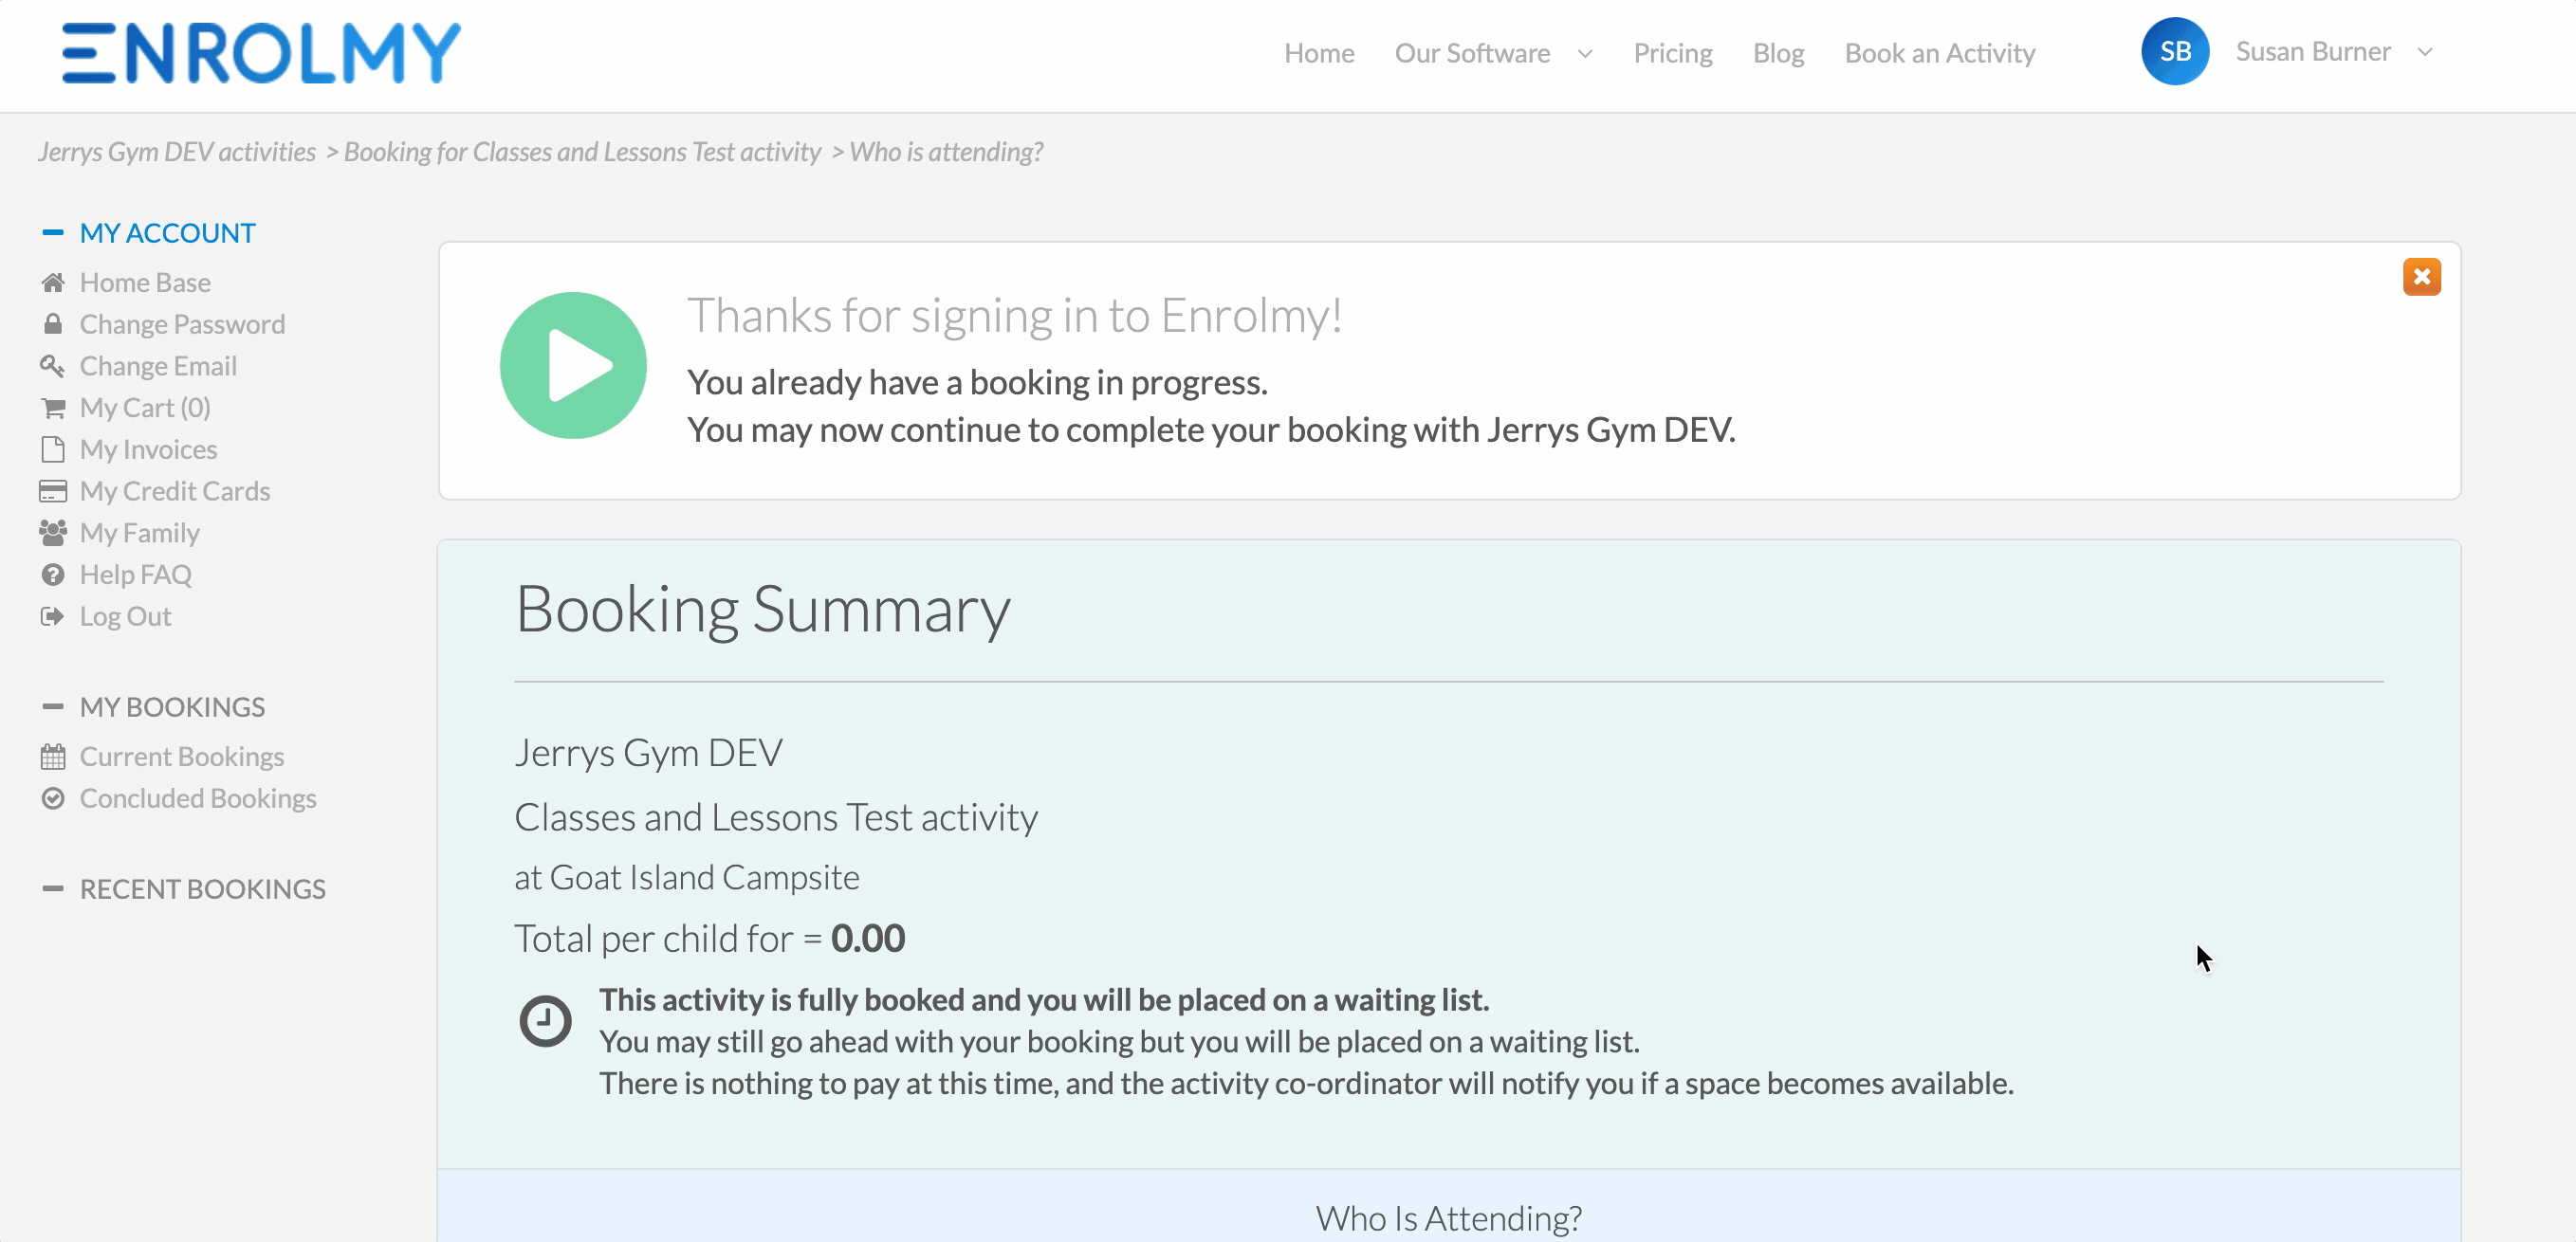Click the green play circle button
Screen dimensions: 2576x1242
coord(573,365)
